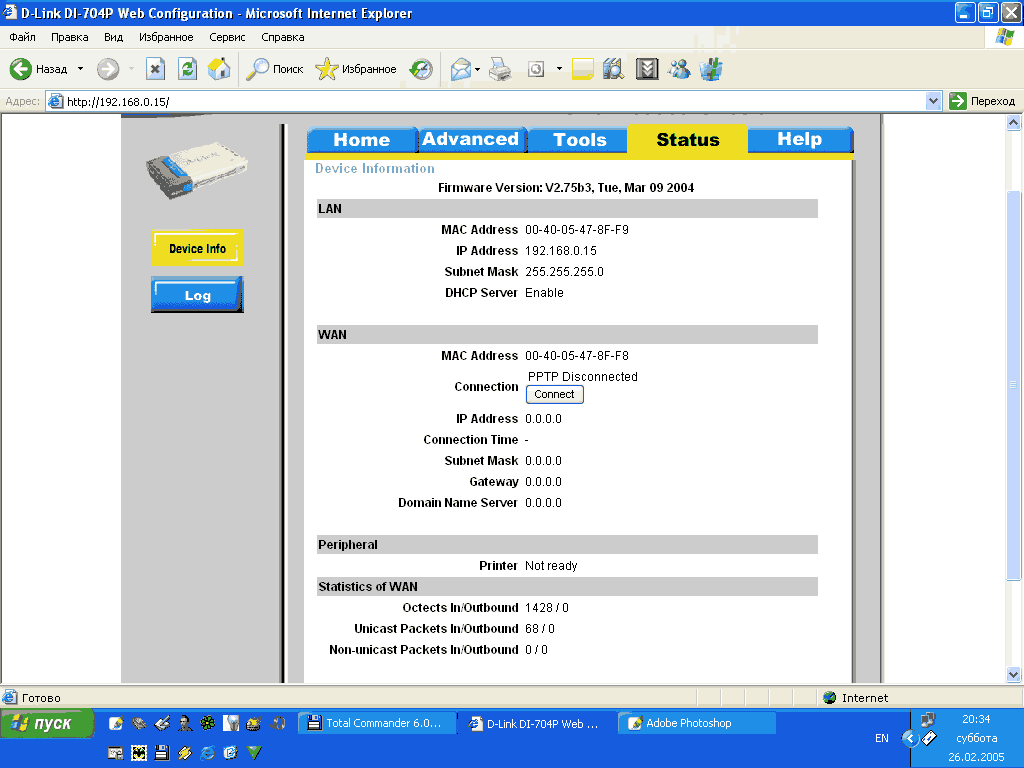1024x768 pixels.
Task: Click the page icon in the address bar
Action: (56, 101)
